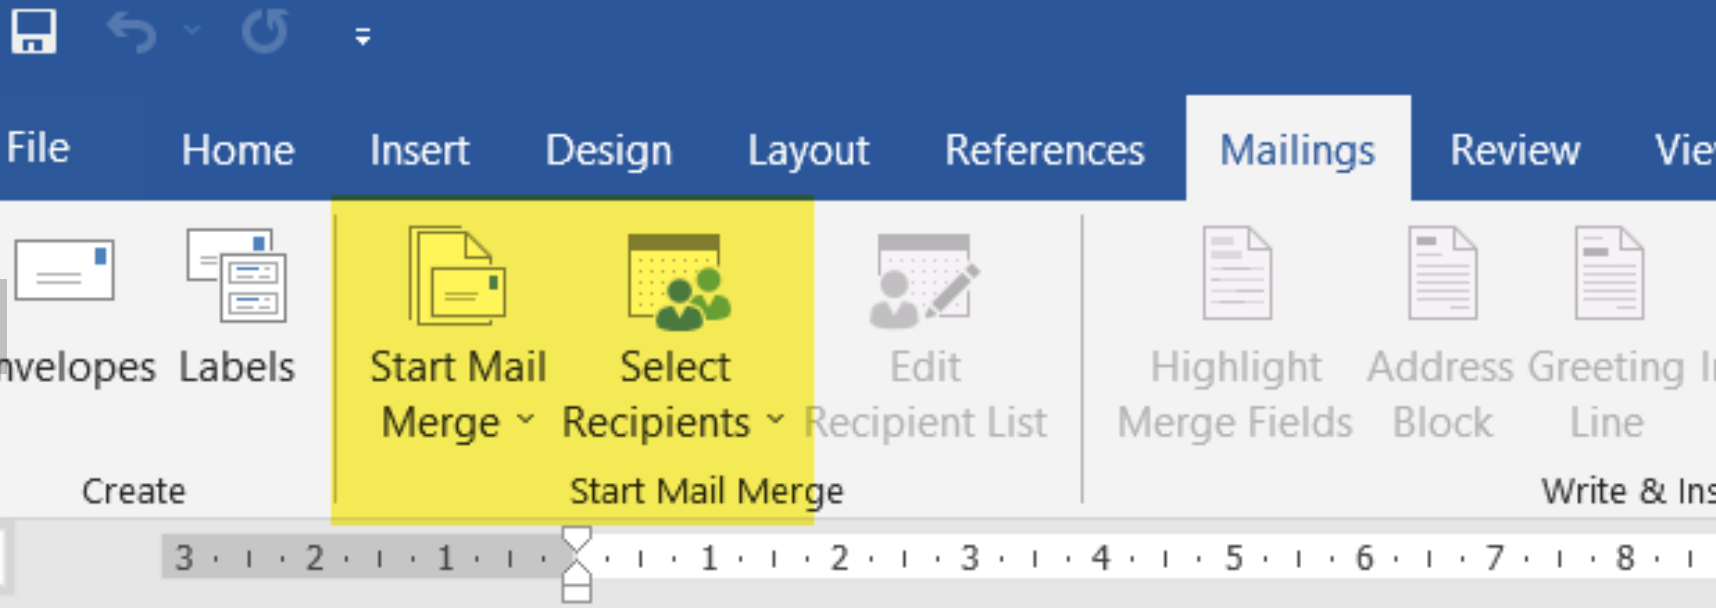Open the Labels tool
This screenshot has width=1716, height=608.
pos(237,275)
